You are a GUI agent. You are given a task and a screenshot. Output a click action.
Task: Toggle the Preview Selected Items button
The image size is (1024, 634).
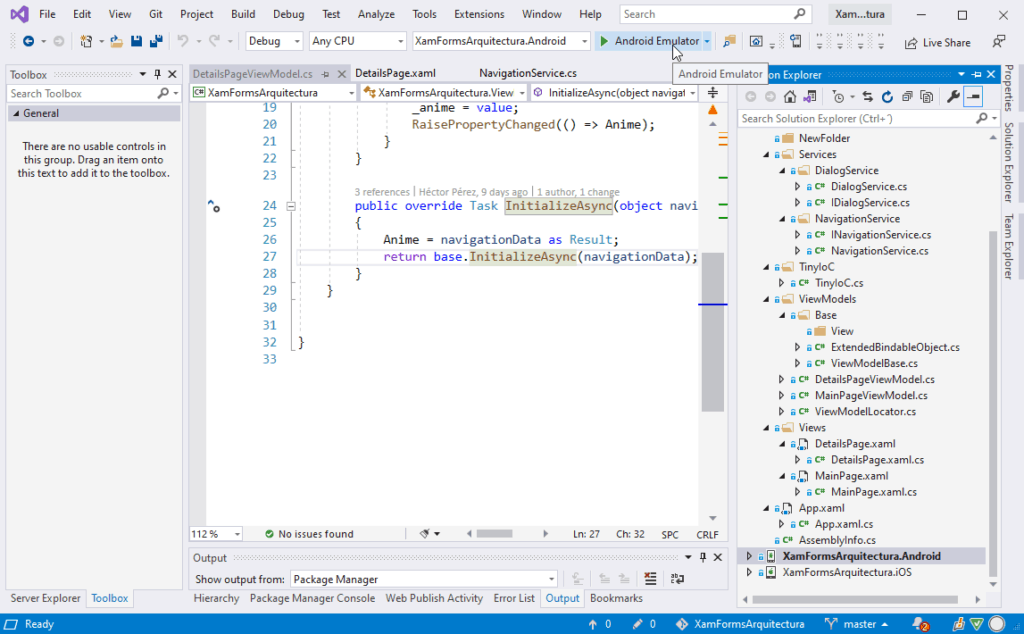(974, 97)
